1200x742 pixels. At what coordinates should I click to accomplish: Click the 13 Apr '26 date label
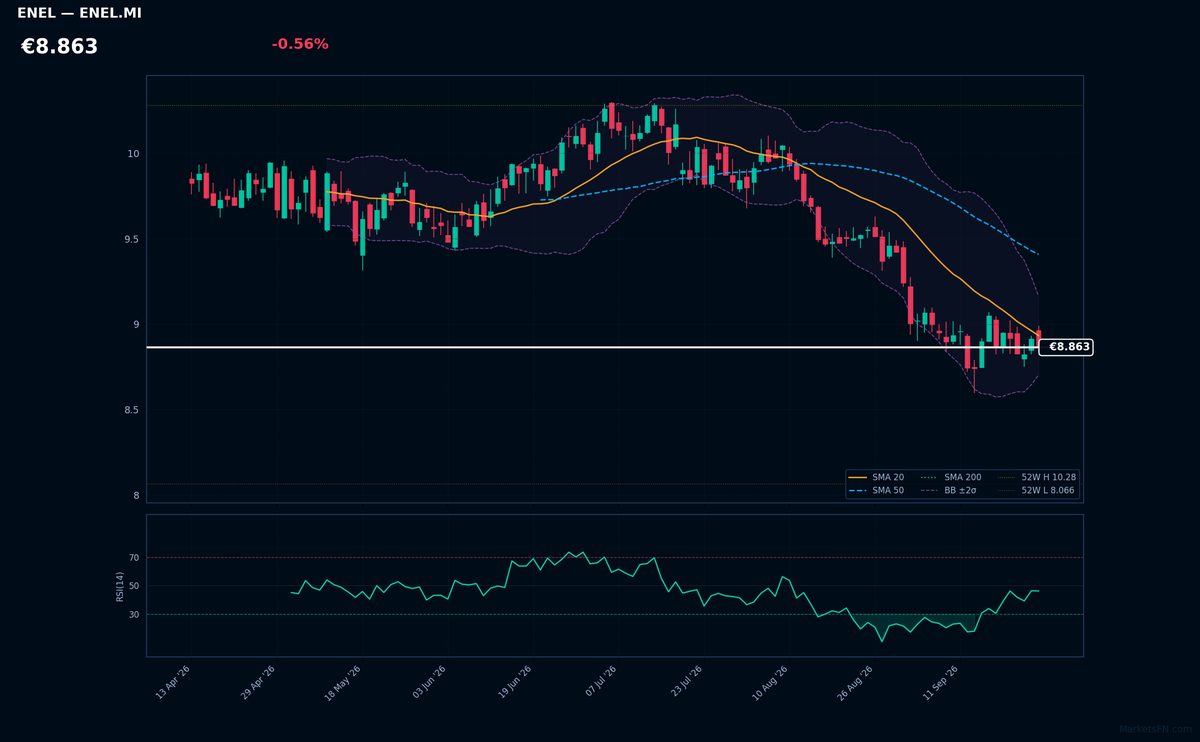tap(173, 682)
